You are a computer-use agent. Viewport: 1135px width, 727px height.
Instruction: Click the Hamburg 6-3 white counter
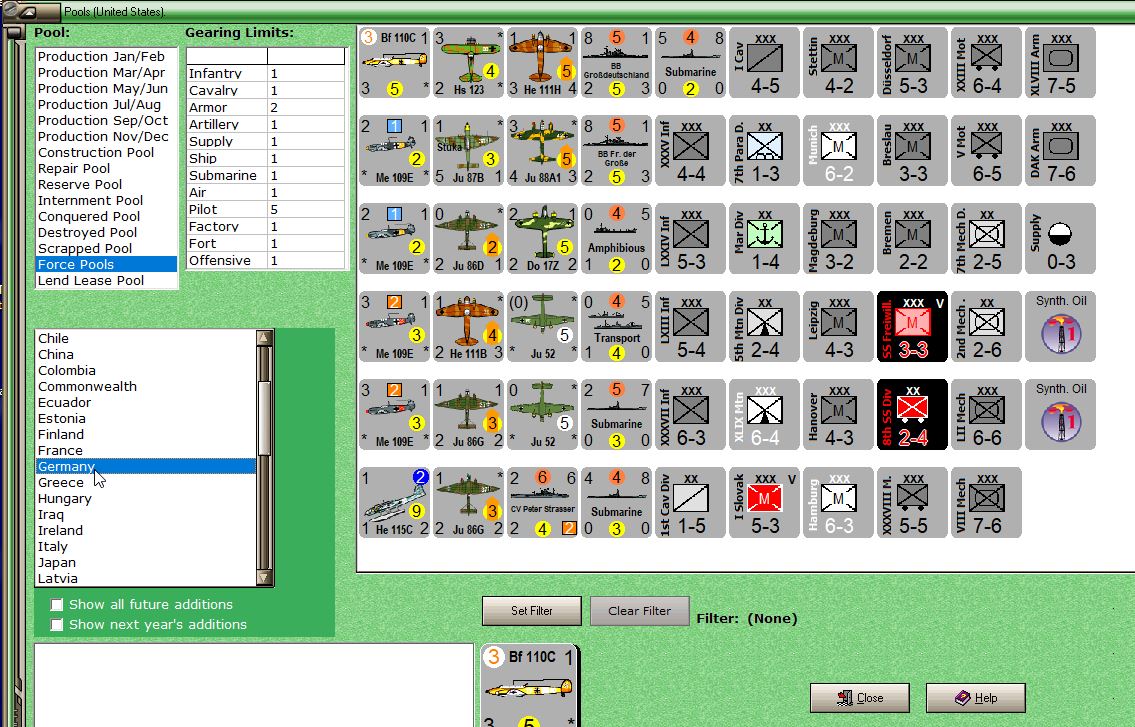tap(837, 503)
